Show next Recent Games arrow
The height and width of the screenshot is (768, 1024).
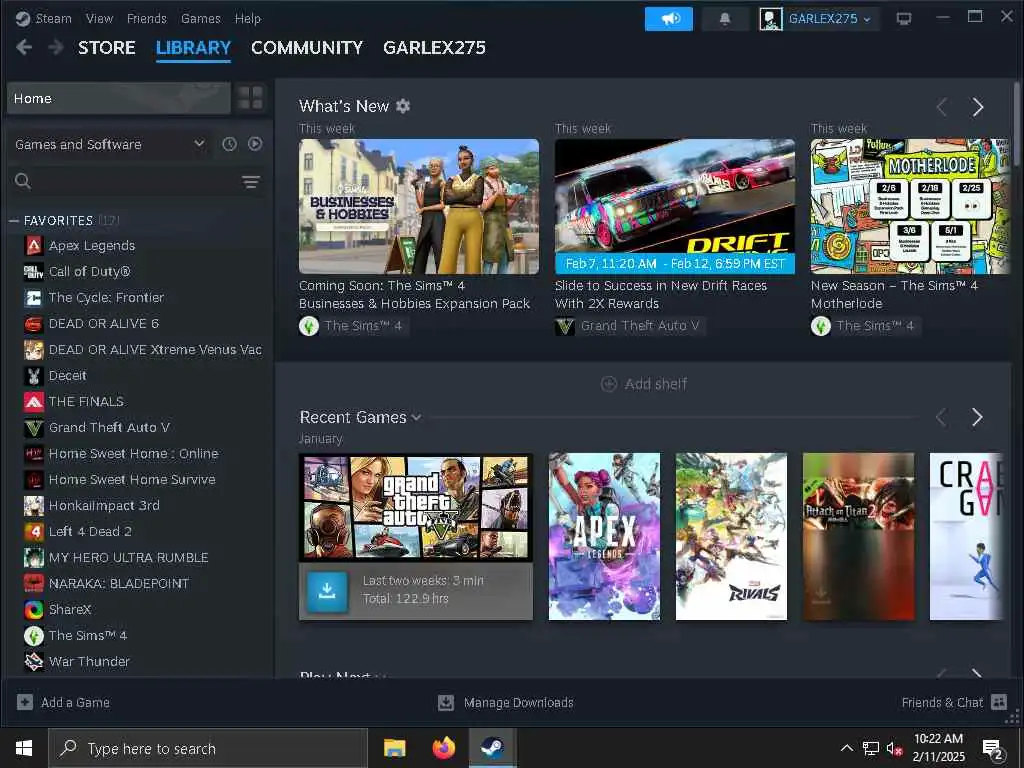point(977,417)
